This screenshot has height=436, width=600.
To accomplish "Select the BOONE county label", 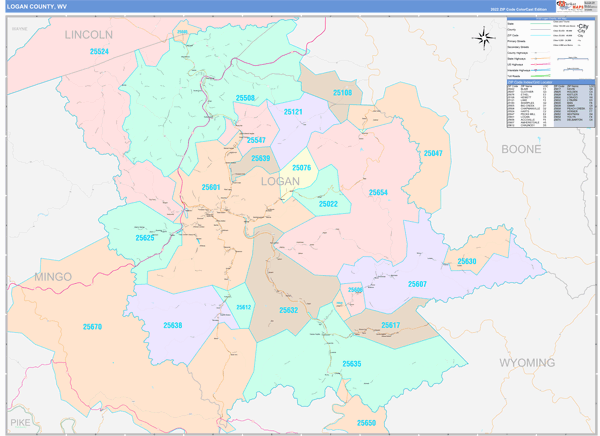I will point(521,149).
